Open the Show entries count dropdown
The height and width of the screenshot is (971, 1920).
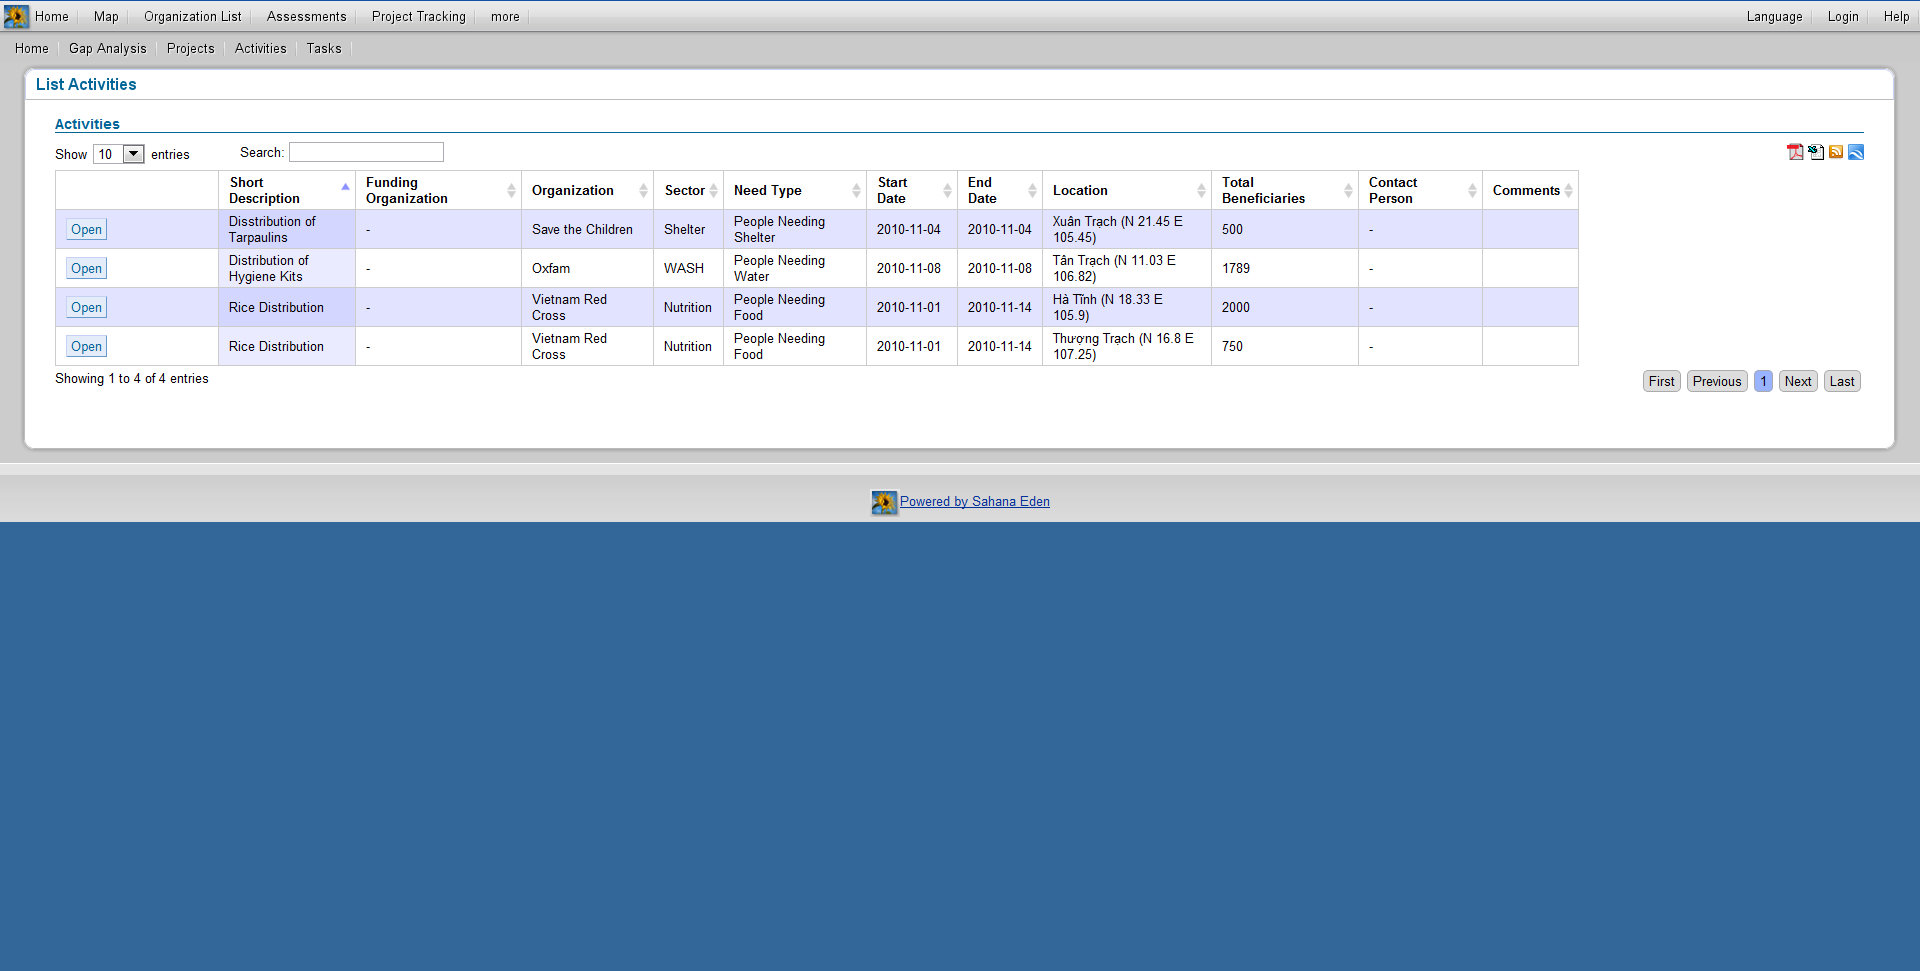(x=132, y=154)
